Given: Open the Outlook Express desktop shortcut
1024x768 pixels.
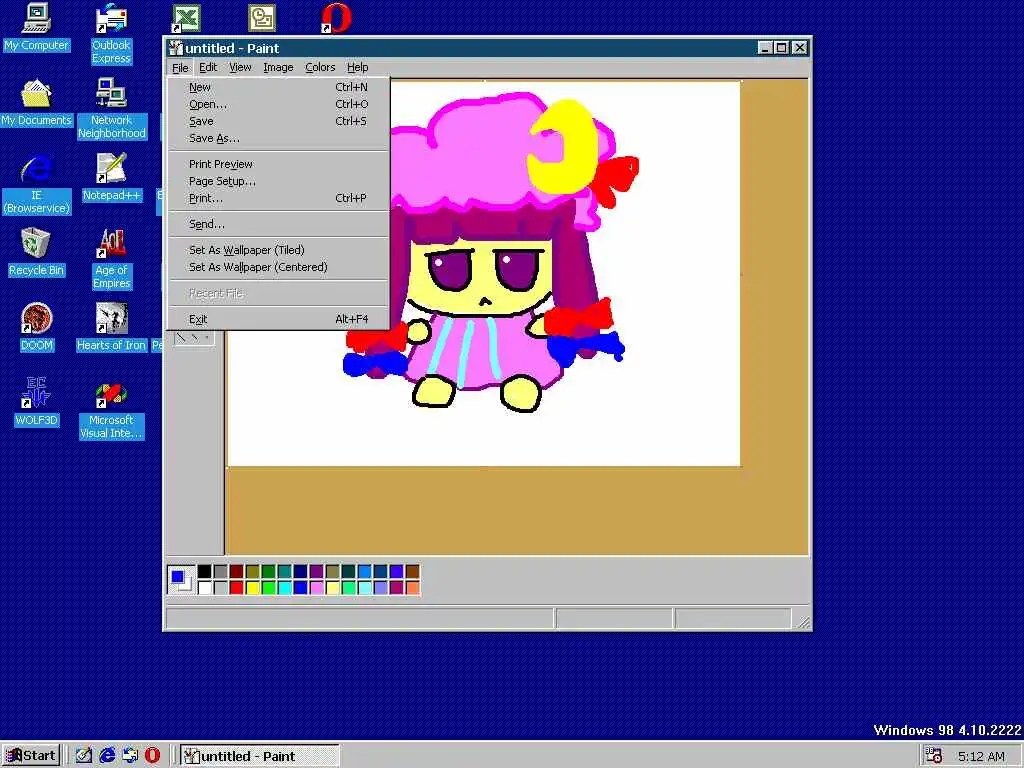Looking at the screenshot, I should pyautogui.click(x=111, y=33).
